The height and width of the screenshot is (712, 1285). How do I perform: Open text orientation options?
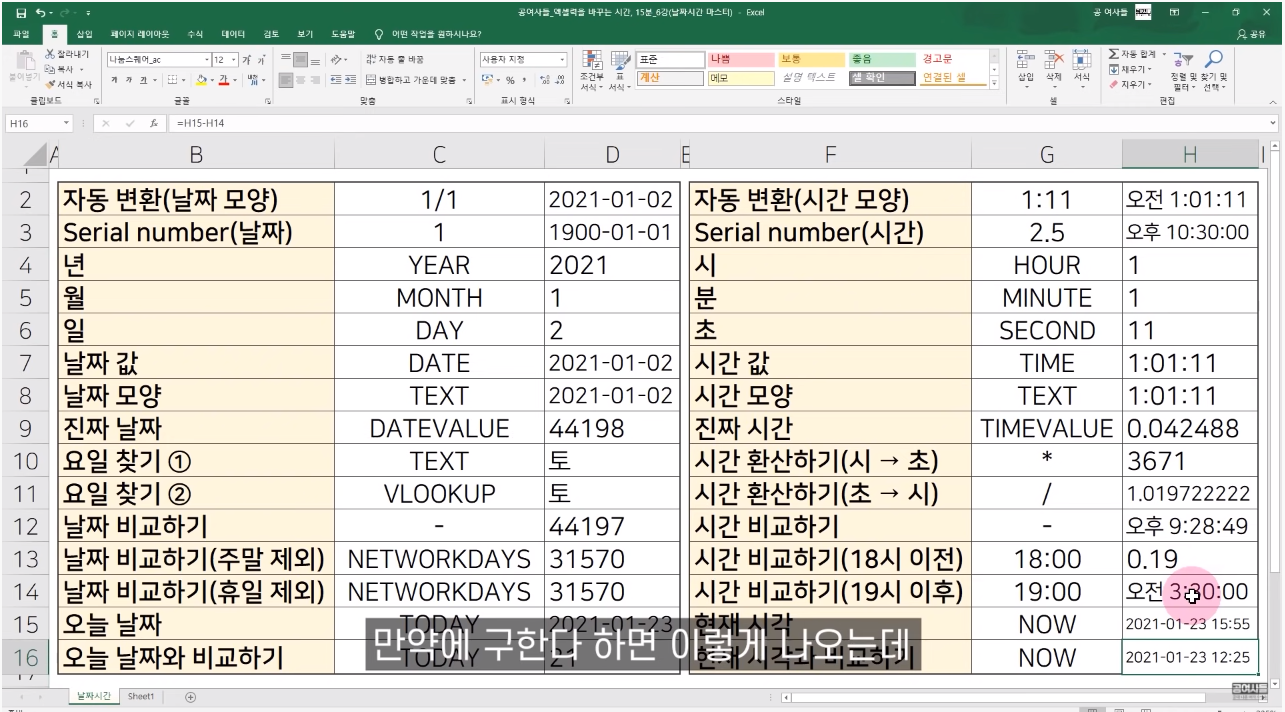click(x=338, y=59)
